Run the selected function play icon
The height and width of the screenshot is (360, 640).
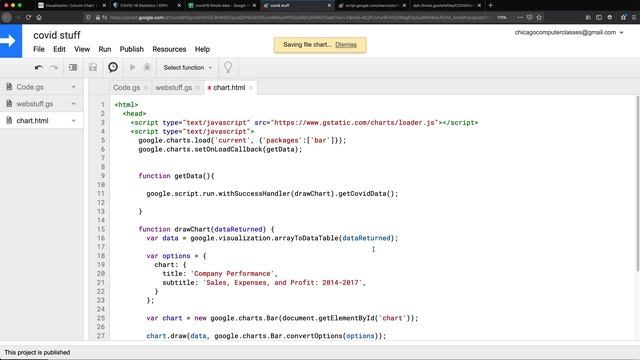click(132, 67)
